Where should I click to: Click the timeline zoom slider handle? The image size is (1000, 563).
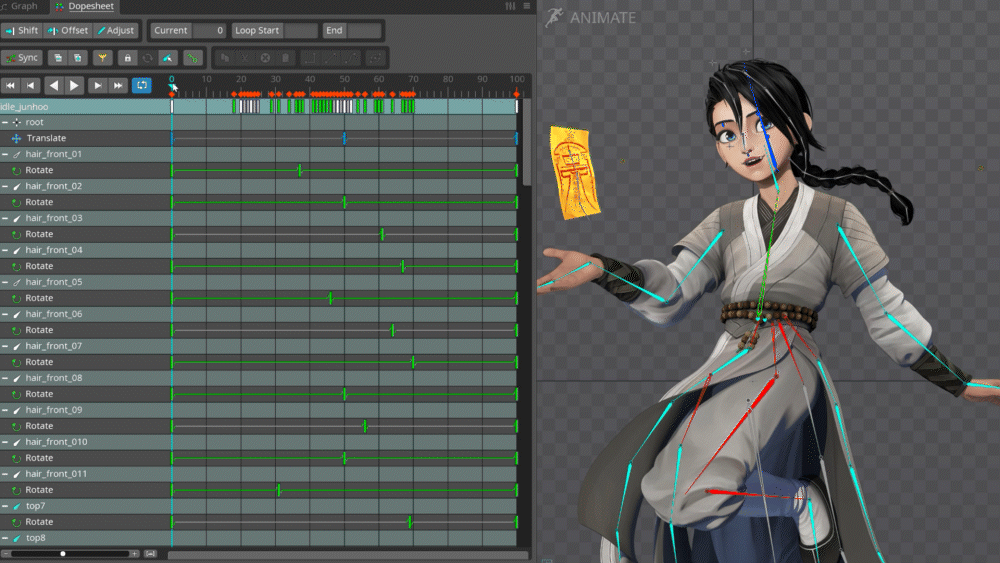point(63,553)
